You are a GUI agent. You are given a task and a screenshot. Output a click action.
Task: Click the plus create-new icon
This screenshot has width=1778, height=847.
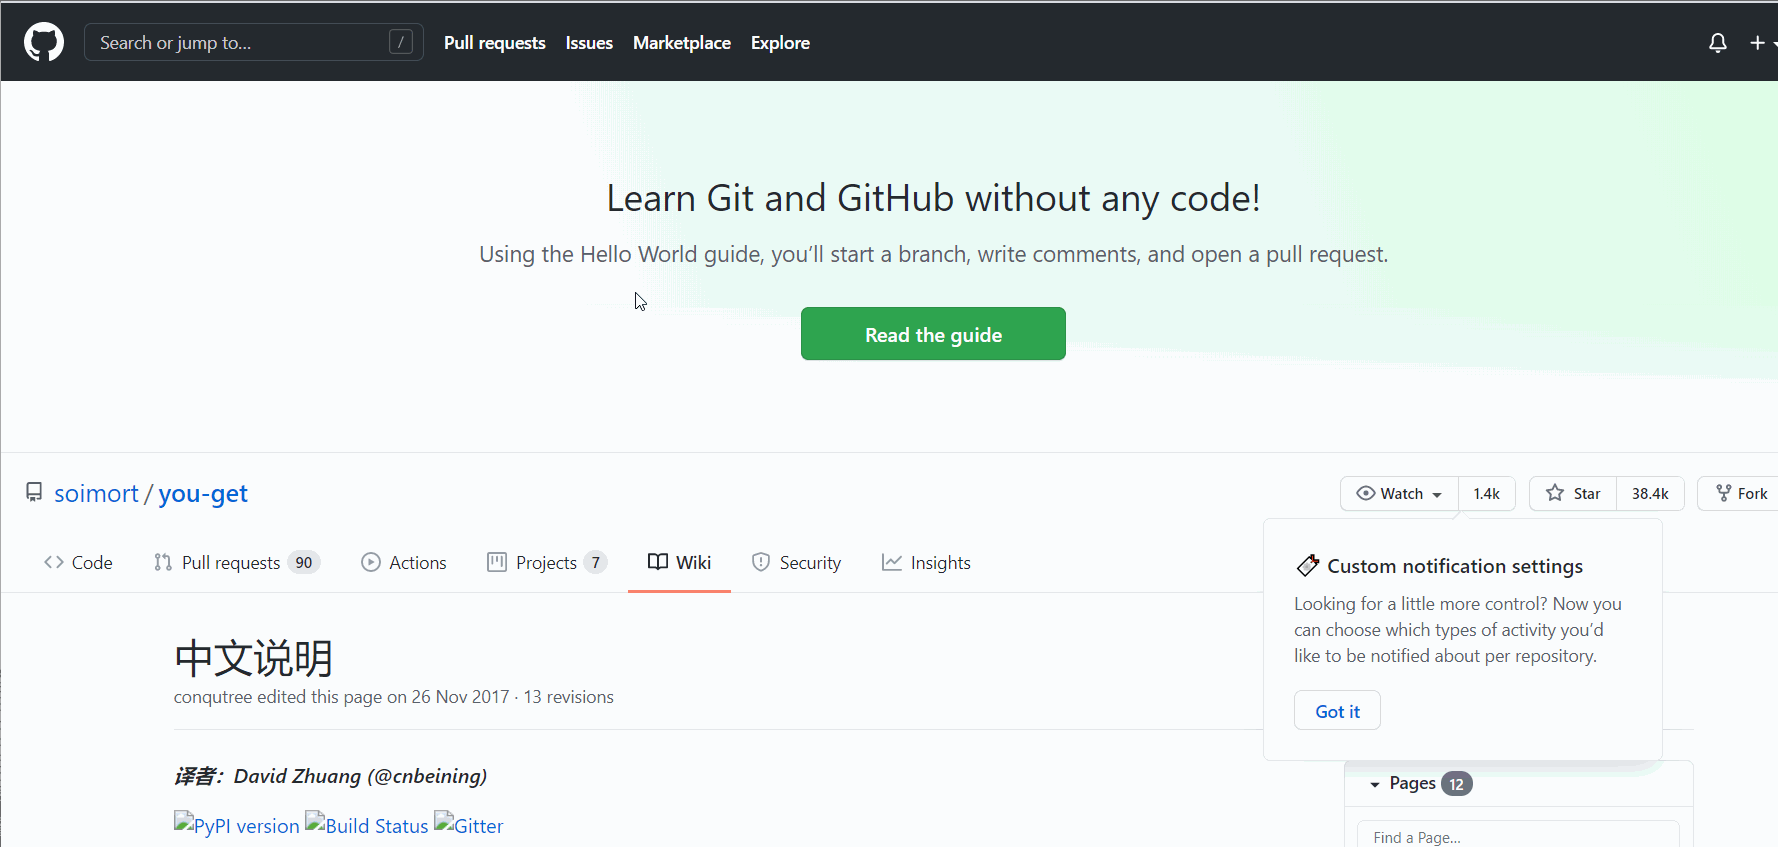coord(1757,43)
